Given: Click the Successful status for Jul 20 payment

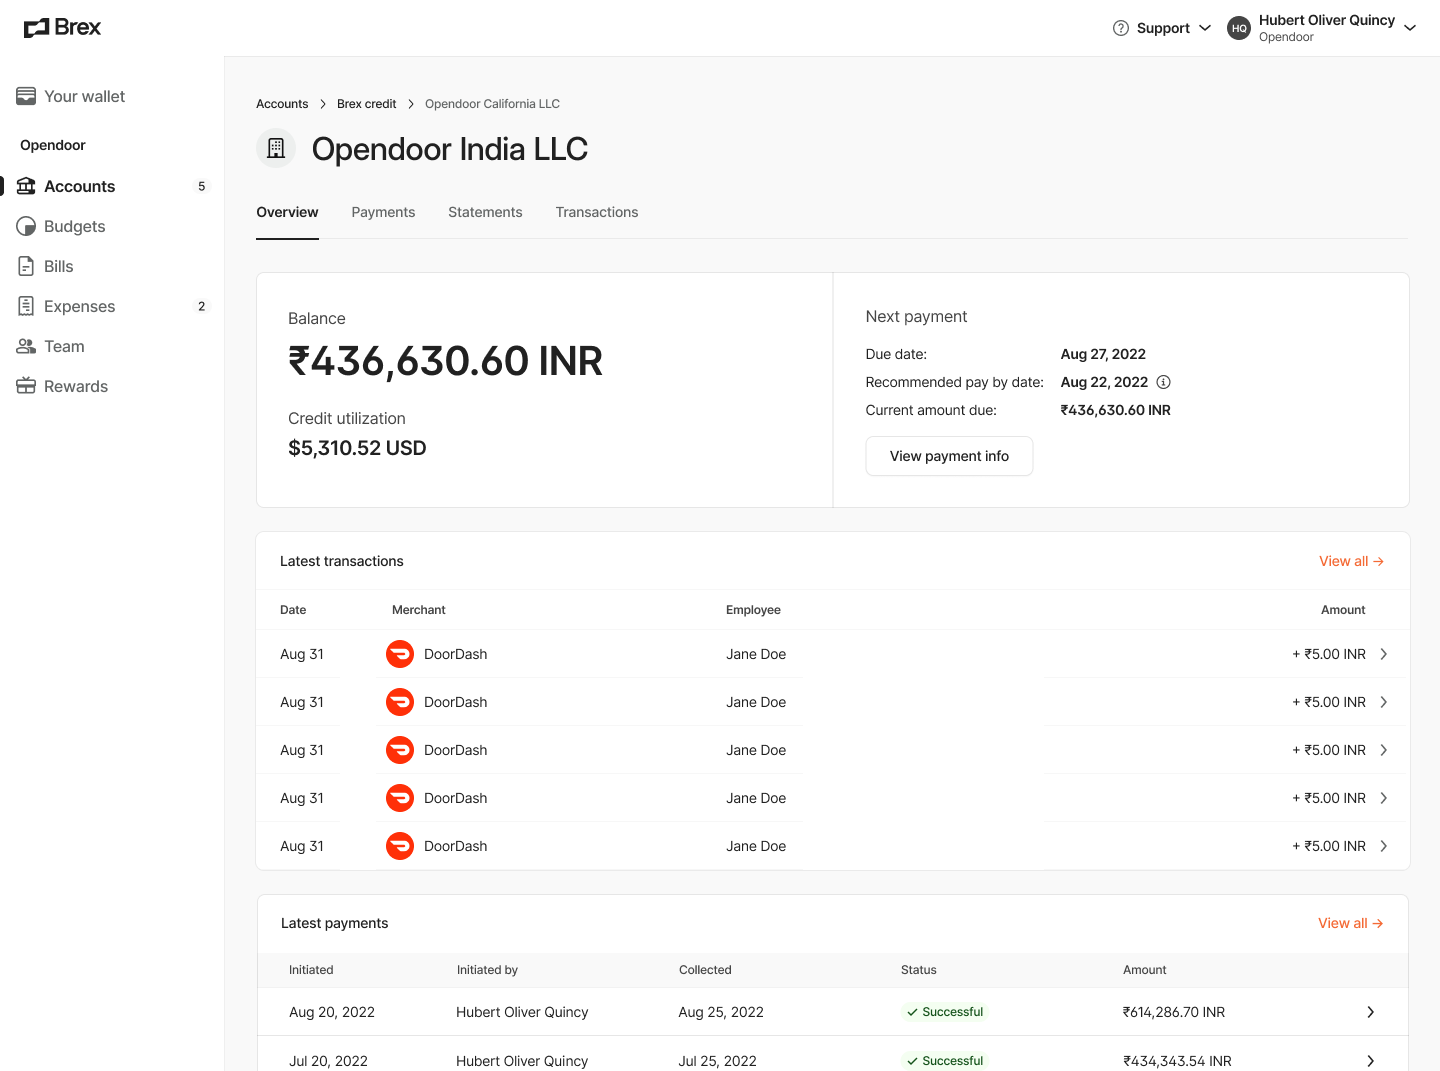Looking at the screenshot, I should pyautogui.click(x=945, y=1061).
